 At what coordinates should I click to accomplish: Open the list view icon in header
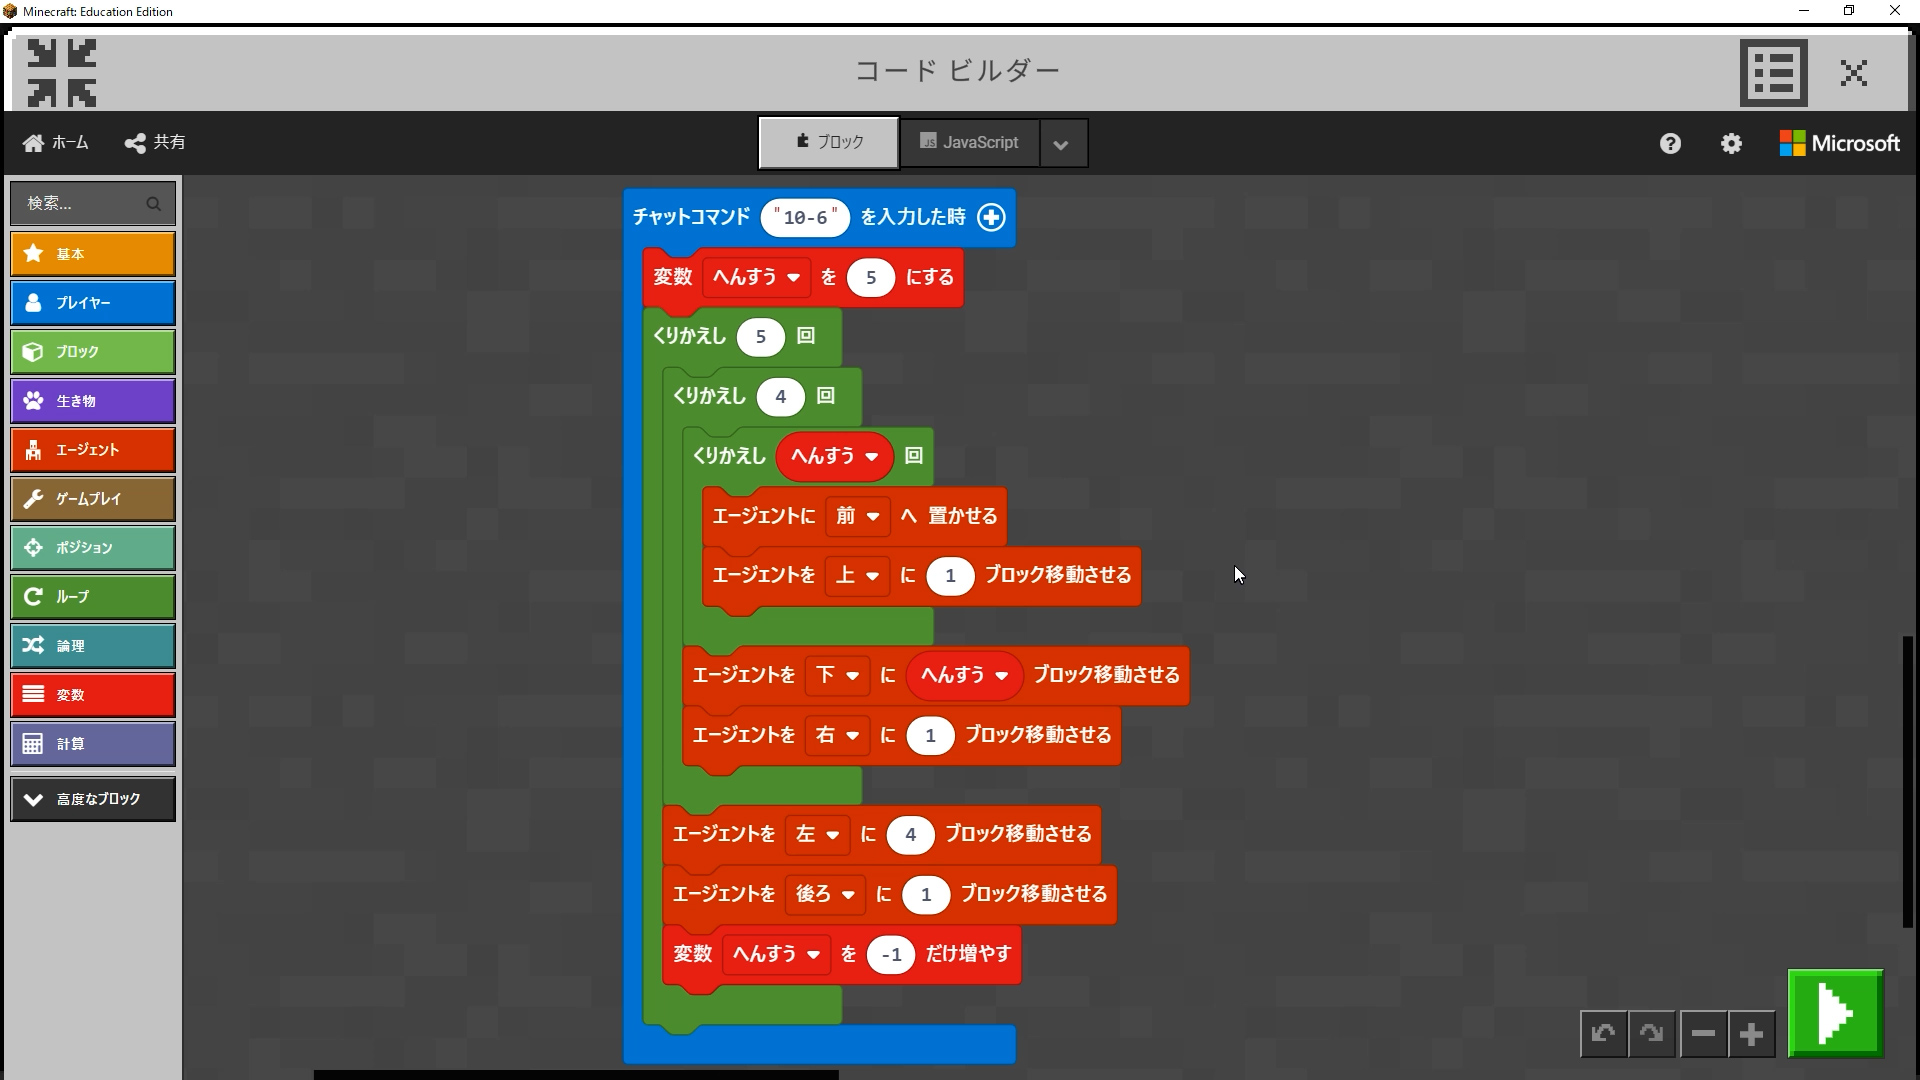click(x=1773, y=73)
